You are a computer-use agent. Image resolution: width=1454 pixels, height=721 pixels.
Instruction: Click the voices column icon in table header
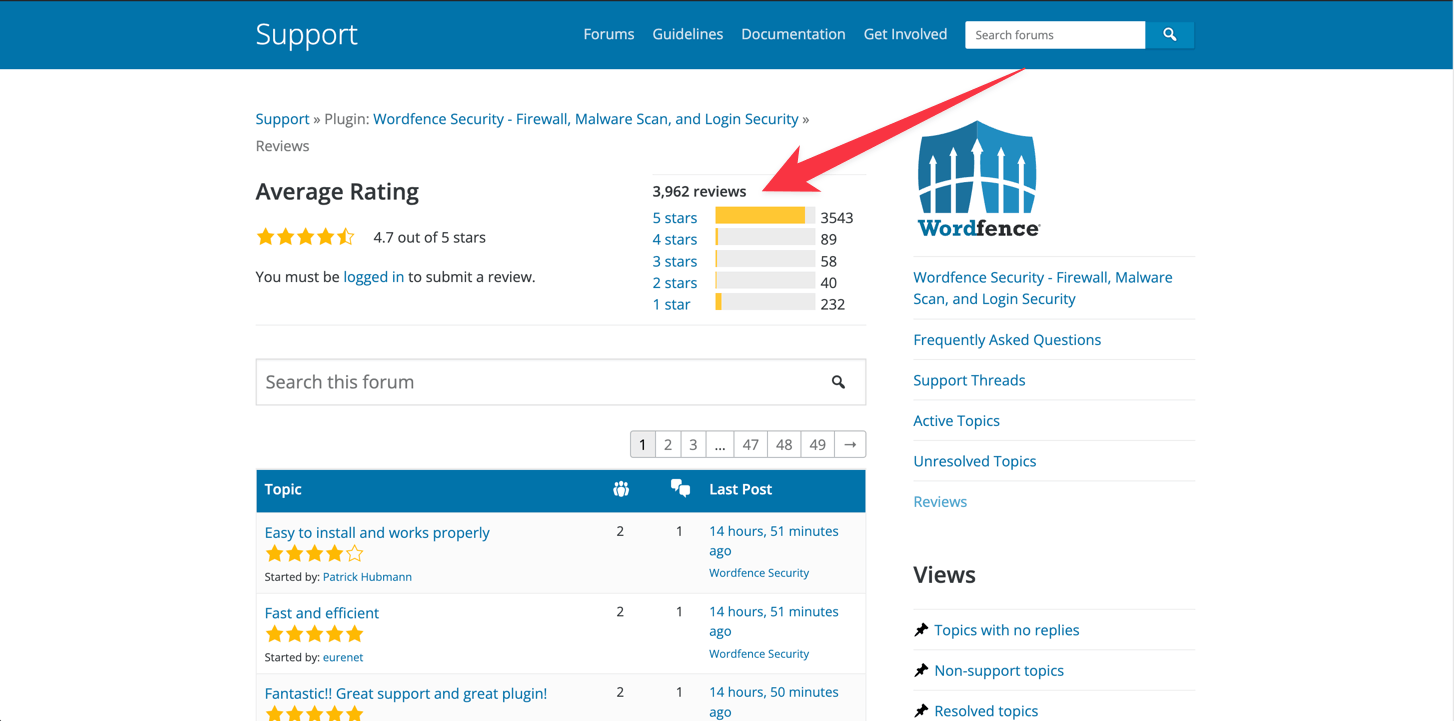(x=621, y=489)
